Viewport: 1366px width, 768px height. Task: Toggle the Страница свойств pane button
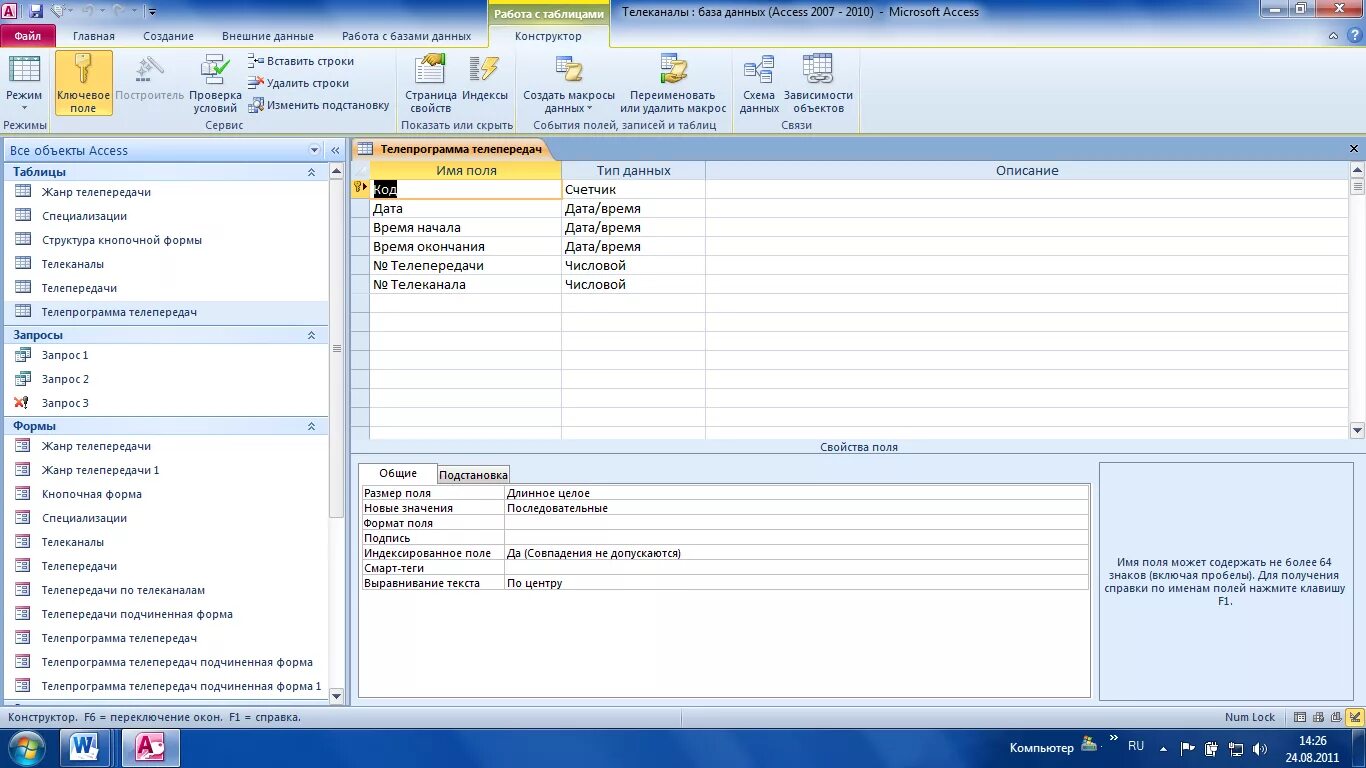pos(431,84)
